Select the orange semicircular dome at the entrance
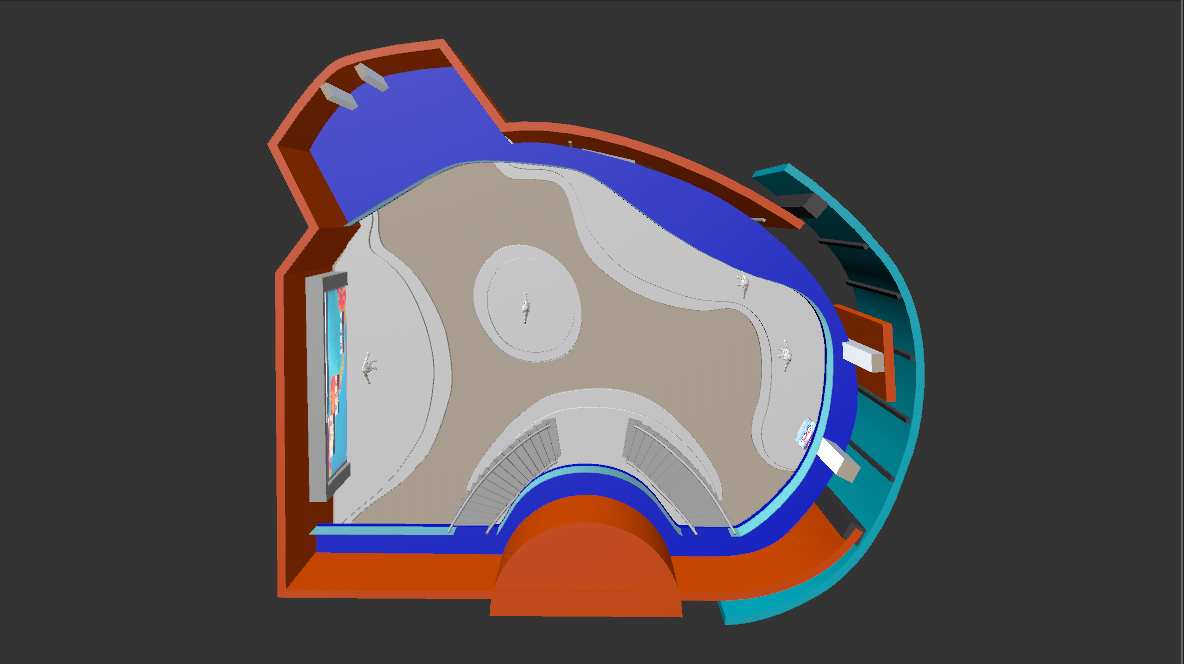The height and width of the screenshot is (664, 1184). [586, 557]
